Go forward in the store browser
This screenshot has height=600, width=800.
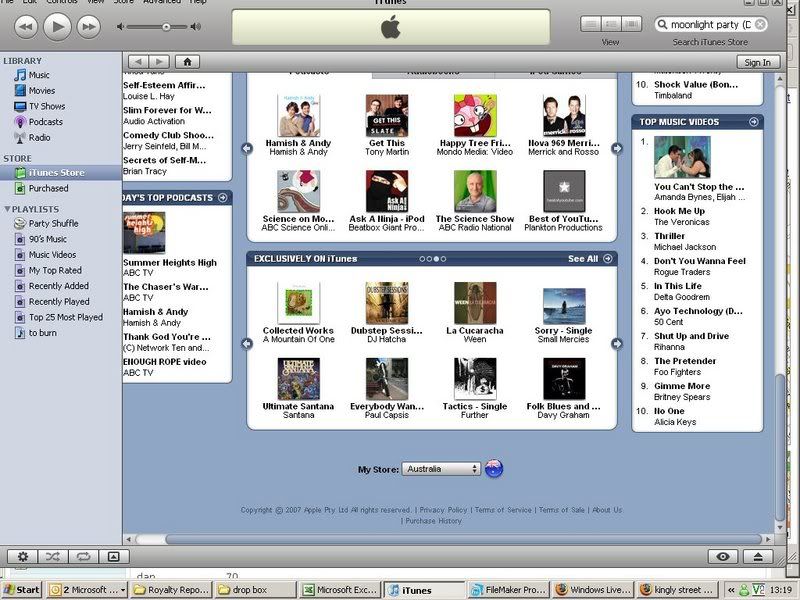(159, 62)
